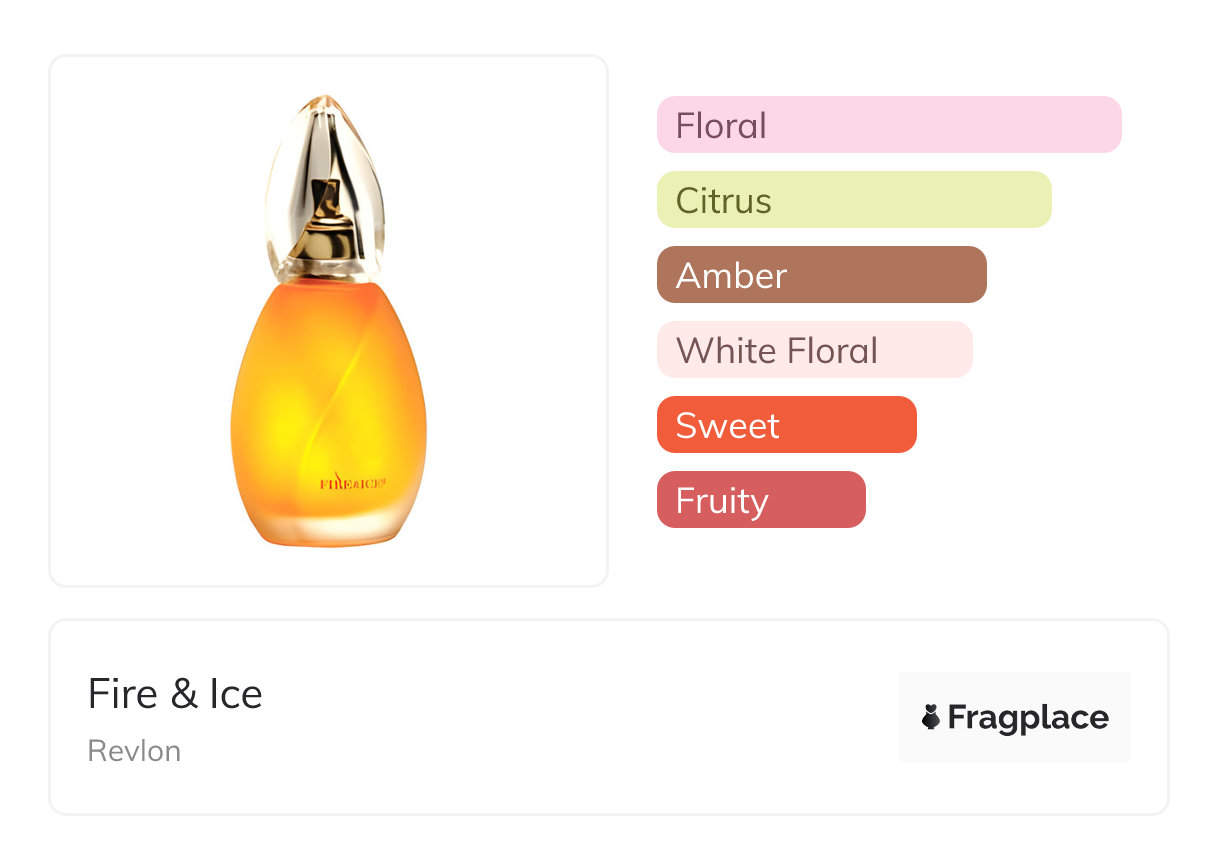Select the orange Sweet accord bar
This screenshot has width=1218, height=864.
click(786, 425)
